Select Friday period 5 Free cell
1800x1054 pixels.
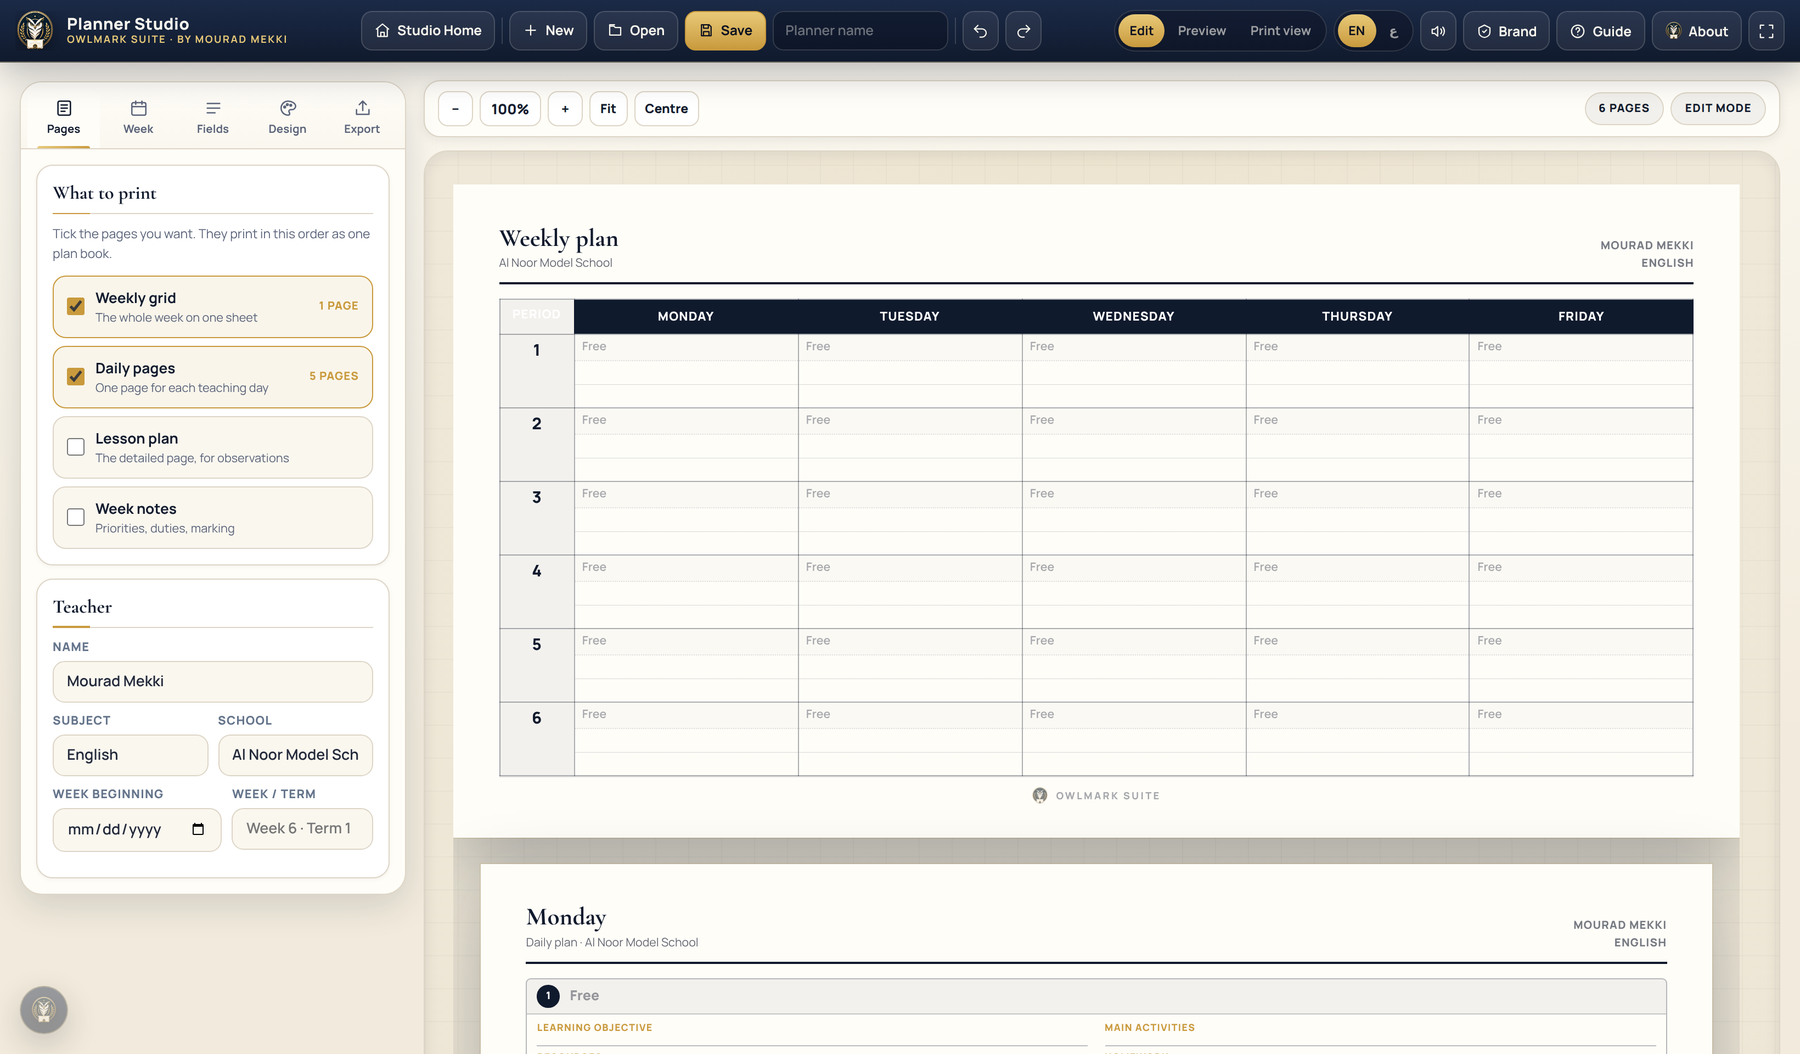(x=1581, y=665)
